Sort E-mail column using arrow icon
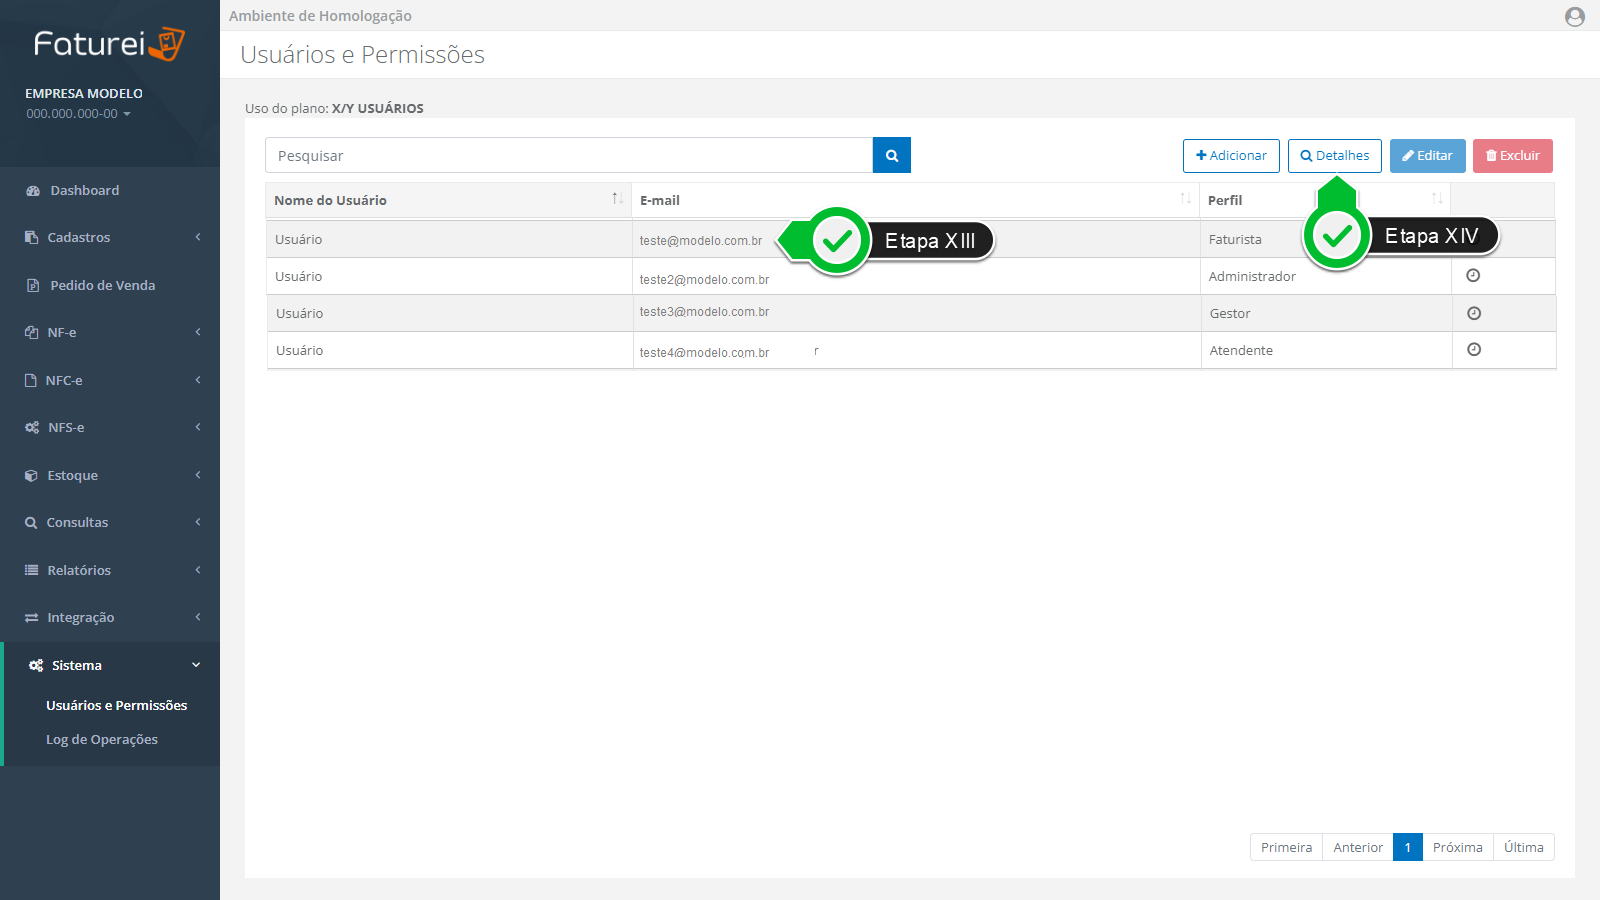This screenshot has width=1600, height=900. pyautogui.click(x=1185, y=199)
